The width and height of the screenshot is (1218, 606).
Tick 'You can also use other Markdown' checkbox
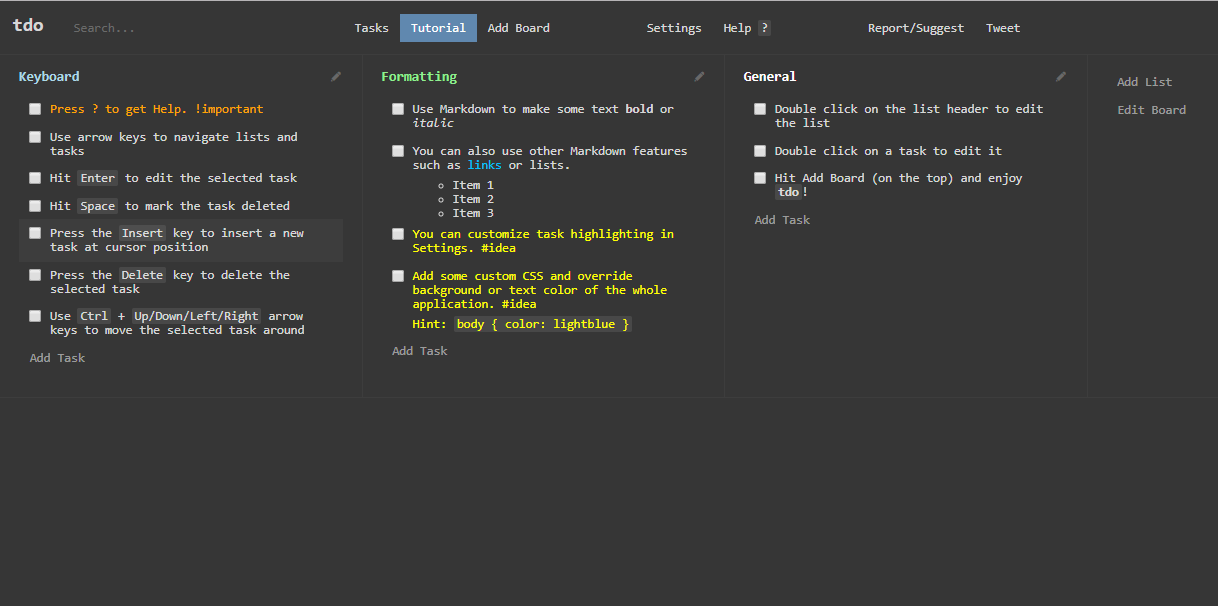coord(398,151)
